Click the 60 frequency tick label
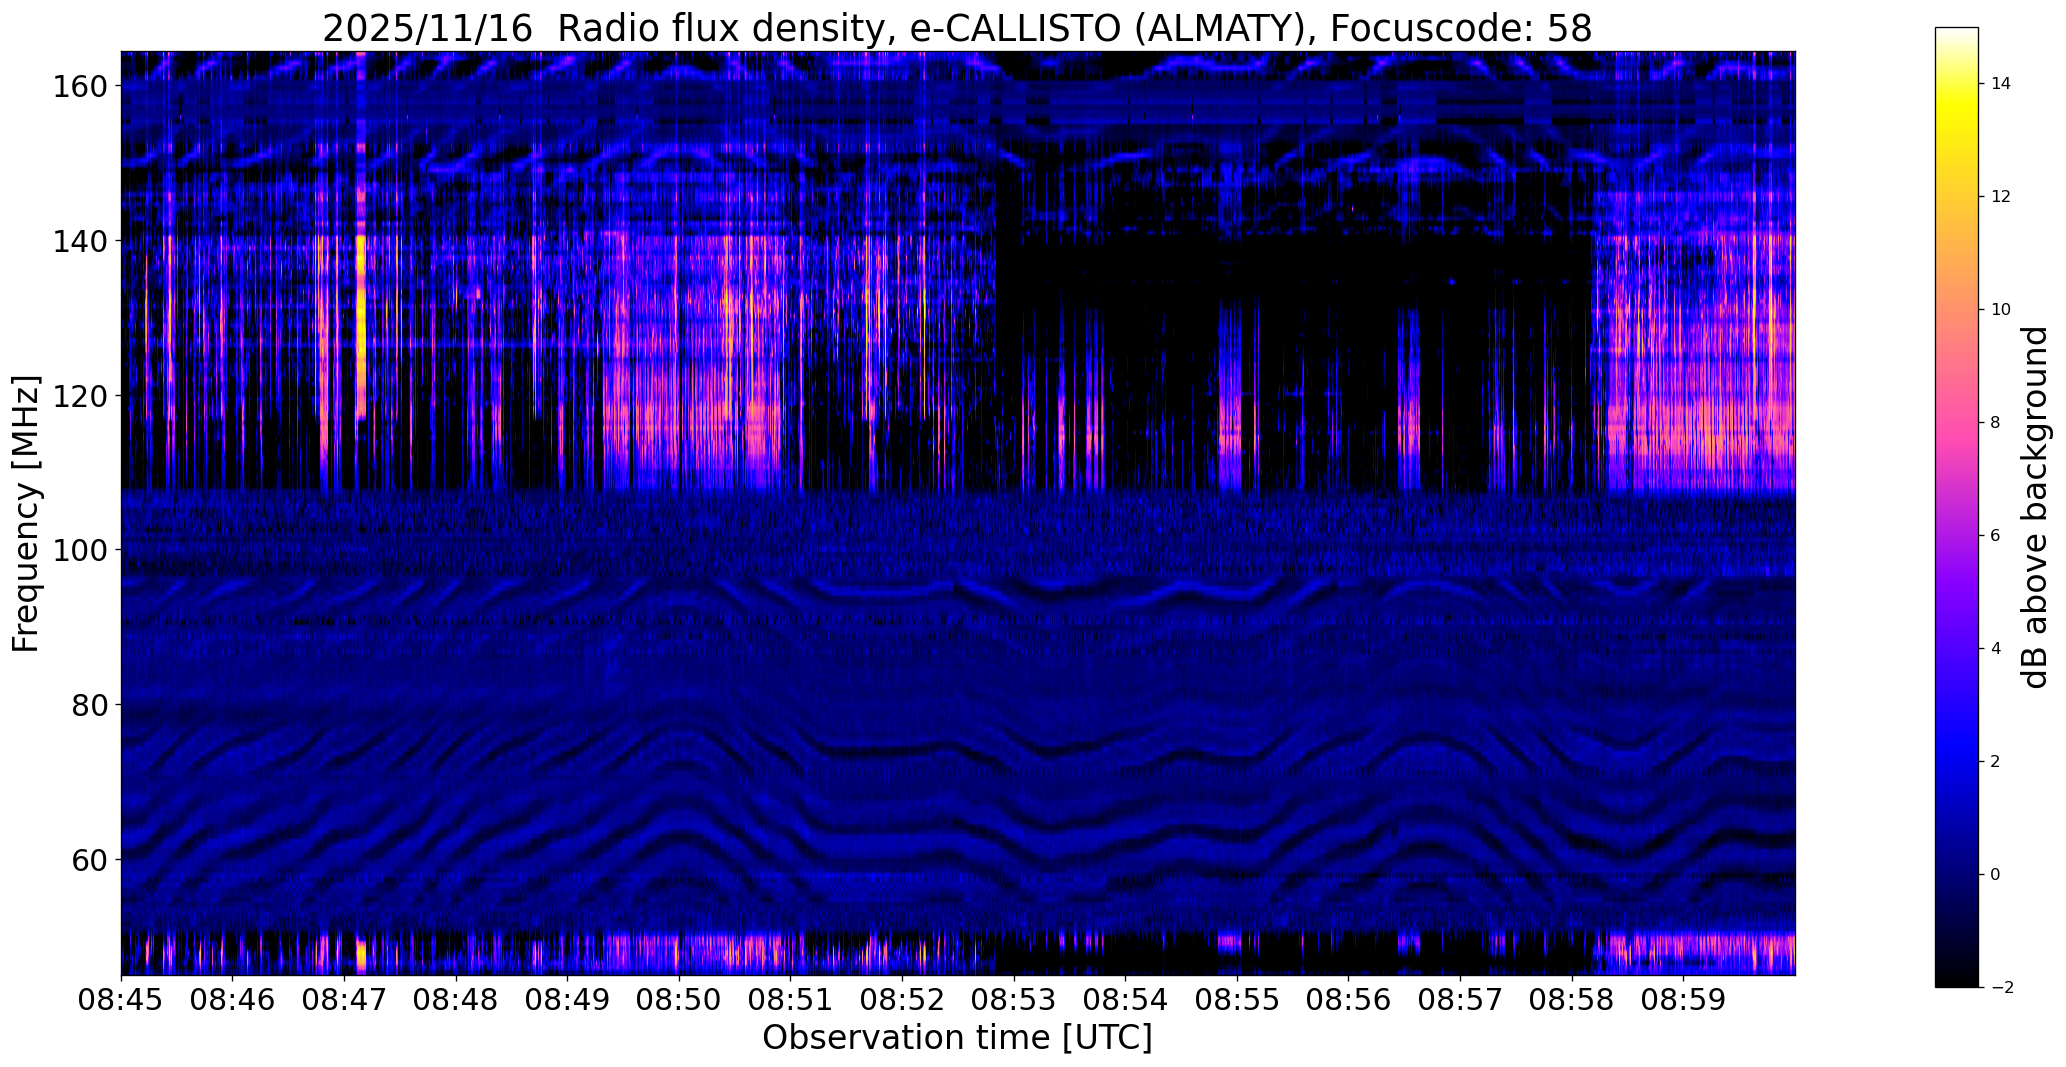This screenshot has width=2066, height=1067. click(89, 859)
